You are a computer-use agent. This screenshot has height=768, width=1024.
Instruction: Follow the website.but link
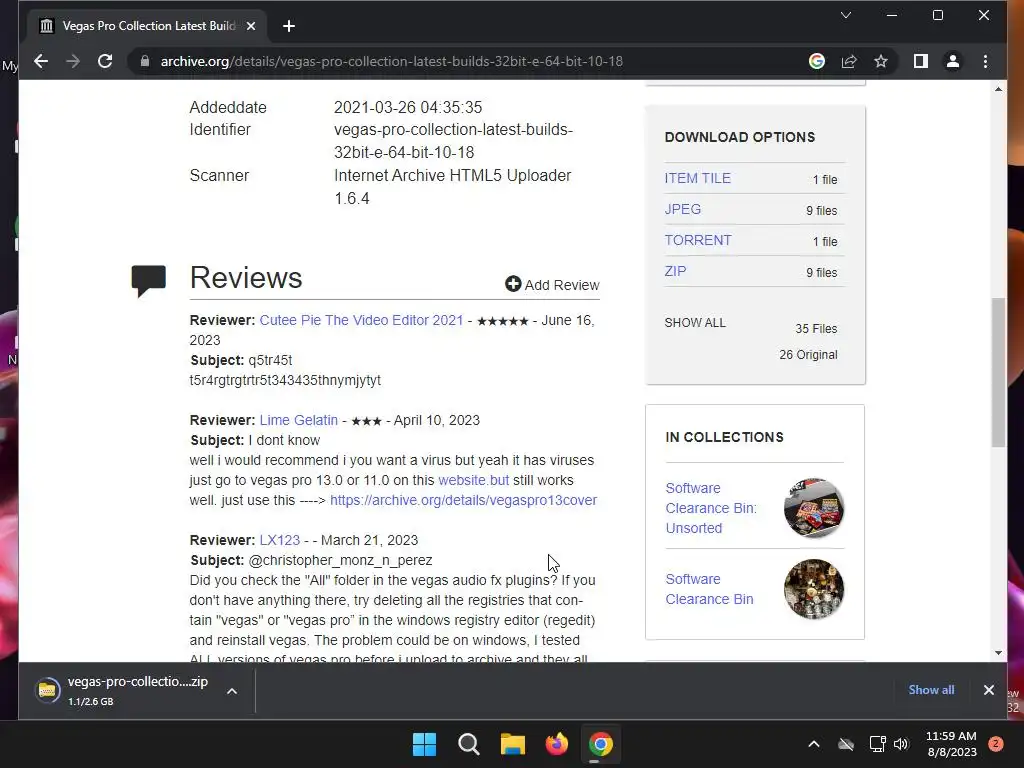(473, 480)
